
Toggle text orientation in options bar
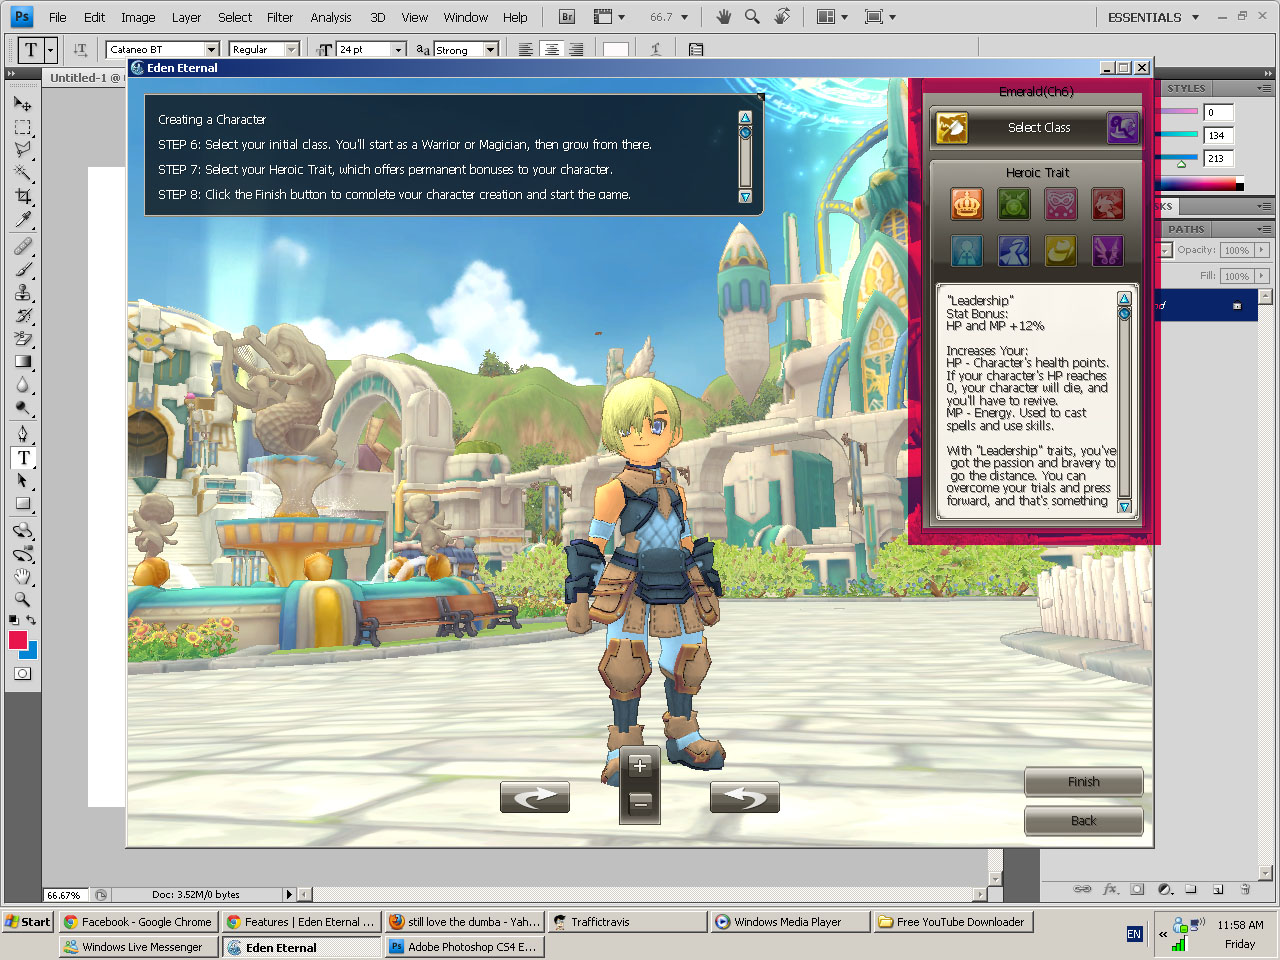[x=80, y=49]
